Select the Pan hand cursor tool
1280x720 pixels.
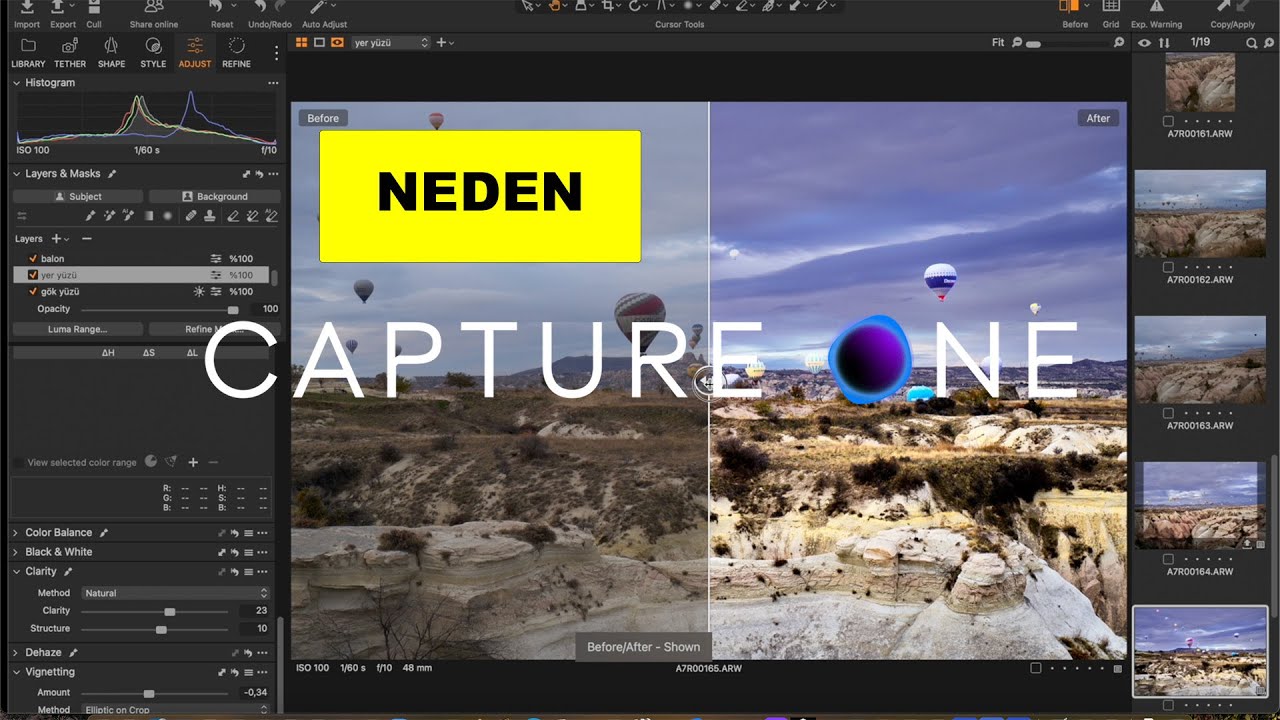click(555, 6)
